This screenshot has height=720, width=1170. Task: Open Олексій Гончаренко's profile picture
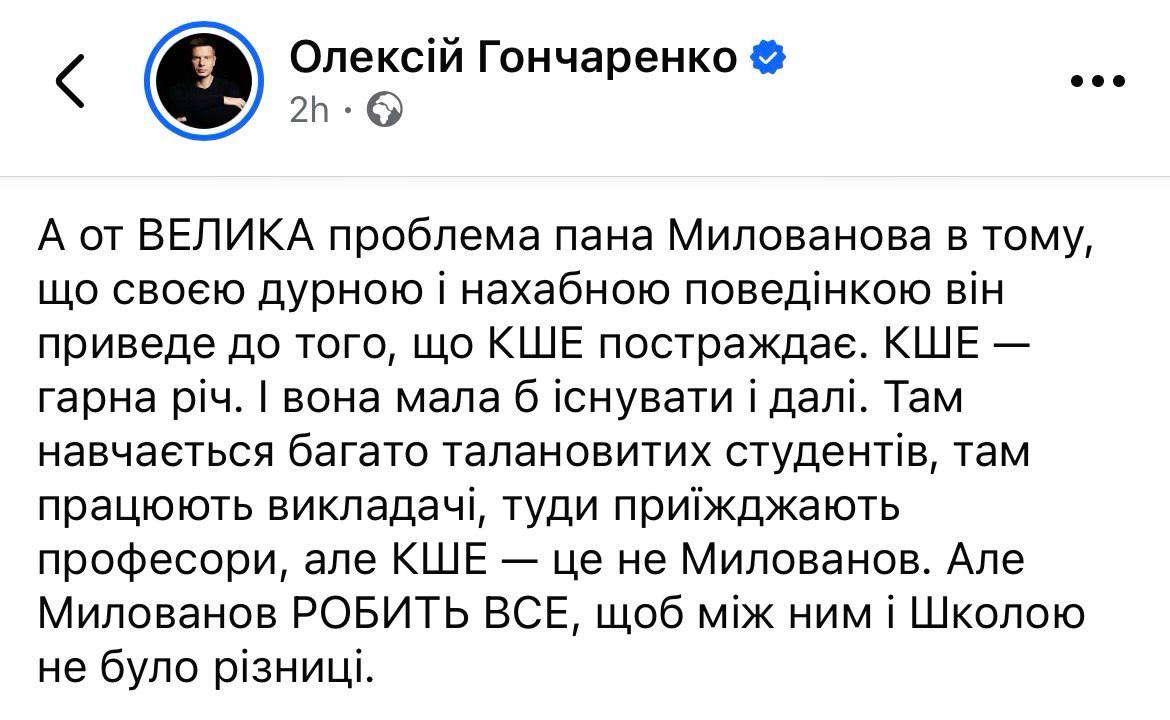click(204, 81)
